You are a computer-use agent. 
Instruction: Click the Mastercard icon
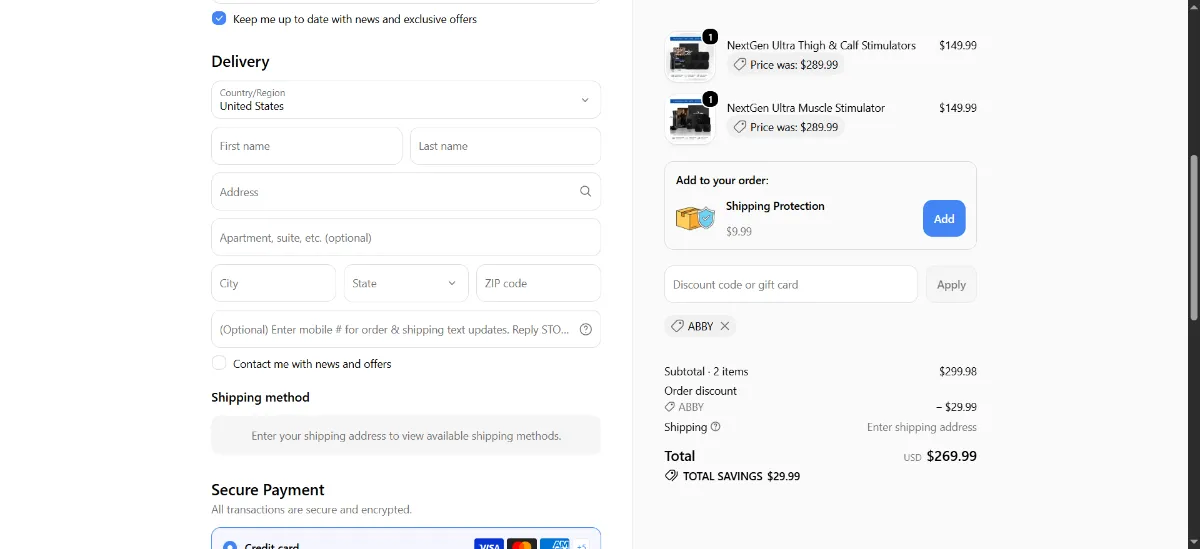tap(521, 545)
